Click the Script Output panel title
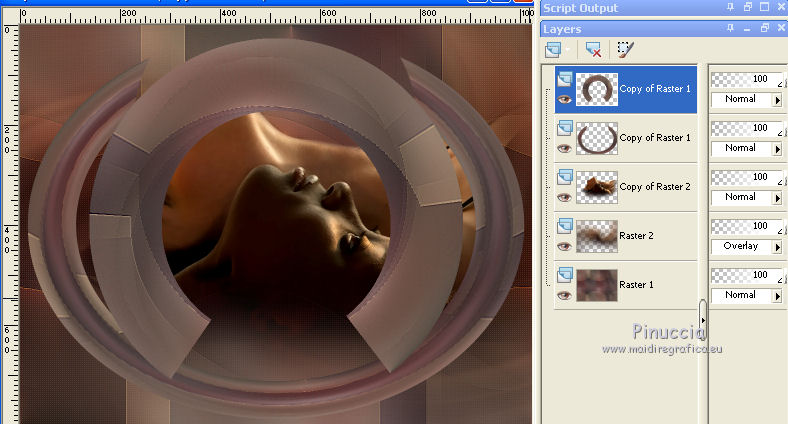The height and width of the screenshot is (424, 788). (x=581, y=8)
